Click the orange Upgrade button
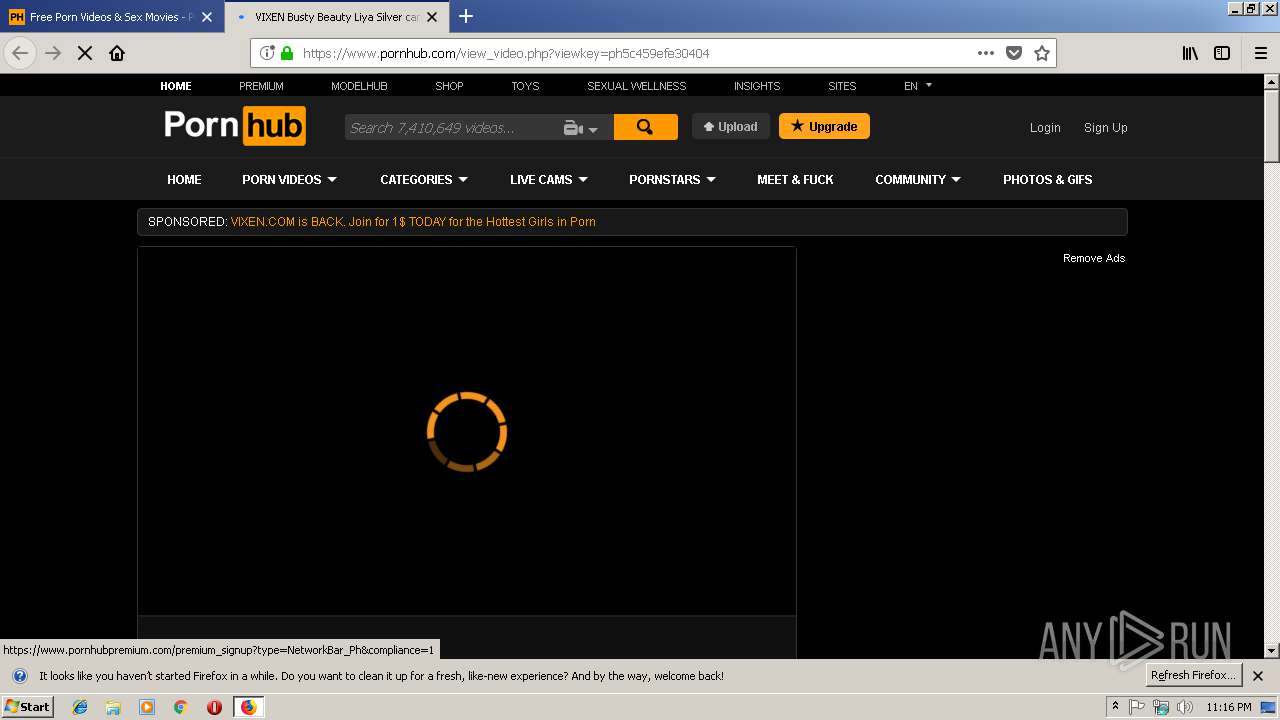The width and height of the screenshot is (1280, 720). tap(824, 126)
